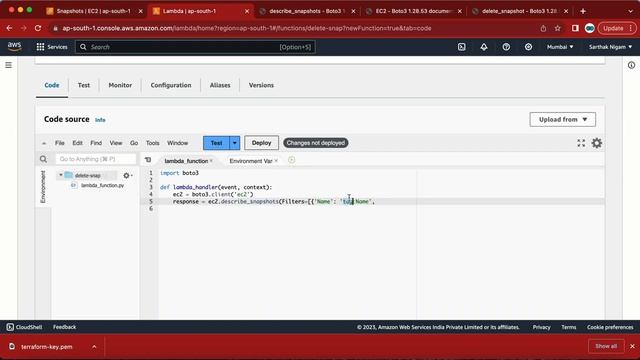Open the editor View menu
Viewport: 640px width, 360px height.
click(116, 143)
